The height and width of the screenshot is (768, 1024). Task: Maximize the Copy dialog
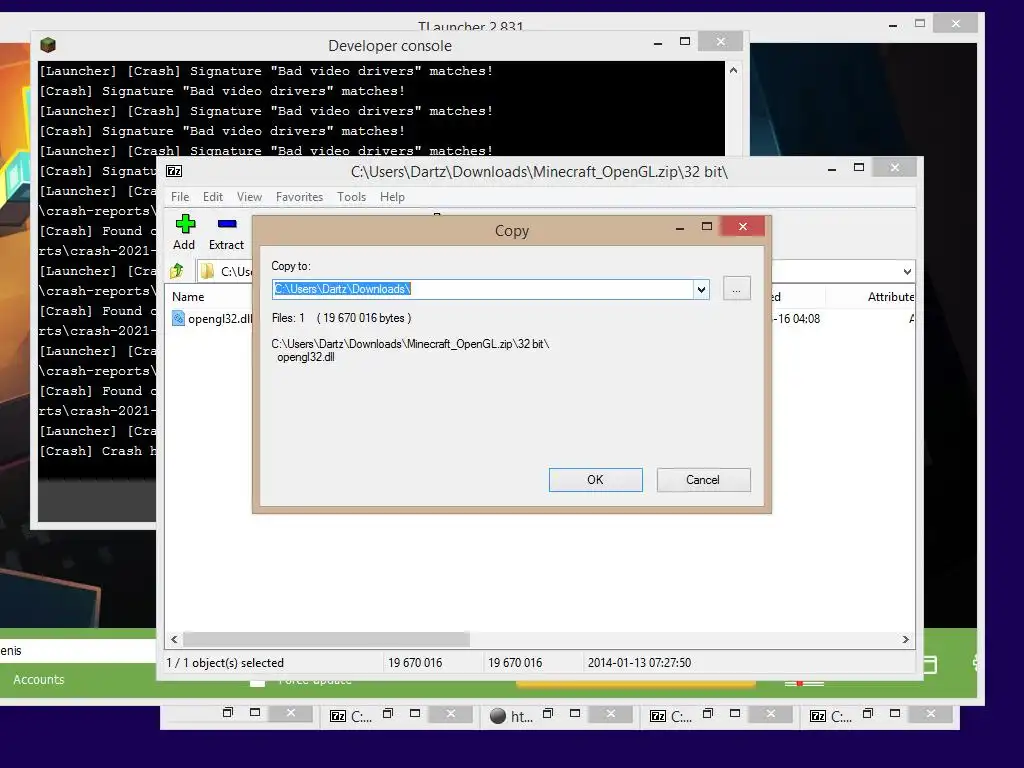coord(707,226)
